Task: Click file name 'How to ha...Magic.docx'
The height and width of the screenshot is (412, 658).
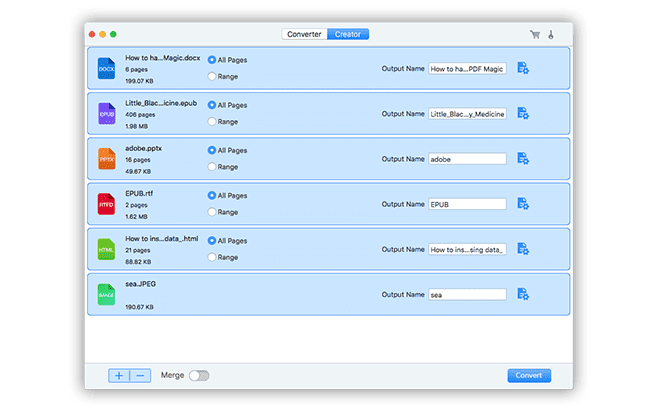Action: coord(162,58)
